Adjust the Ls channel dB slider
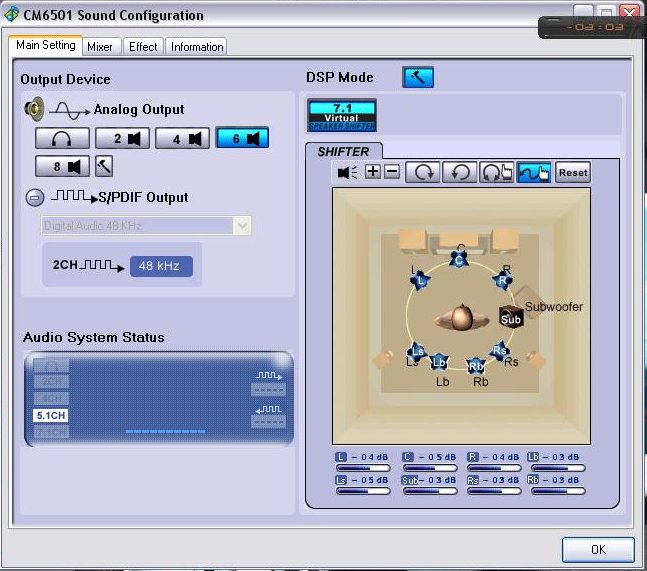The width and height of the screenshot is (647, 571). 363,491
